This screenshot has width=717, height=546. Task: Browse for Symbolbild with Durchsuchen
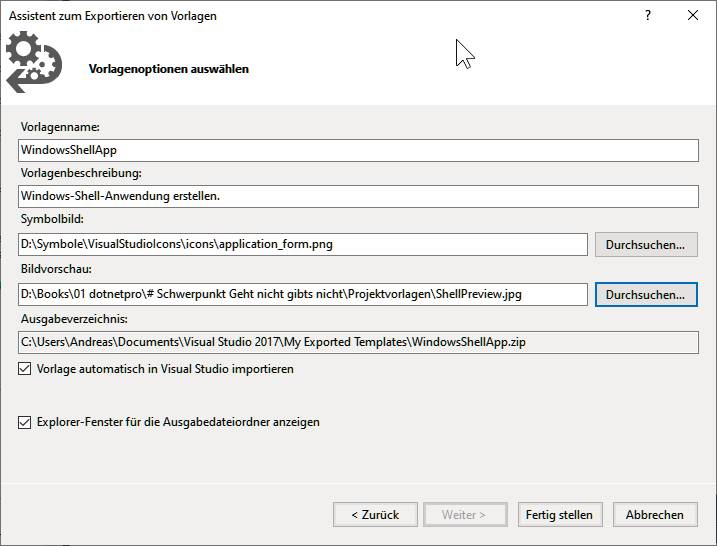tap(646, 245)
